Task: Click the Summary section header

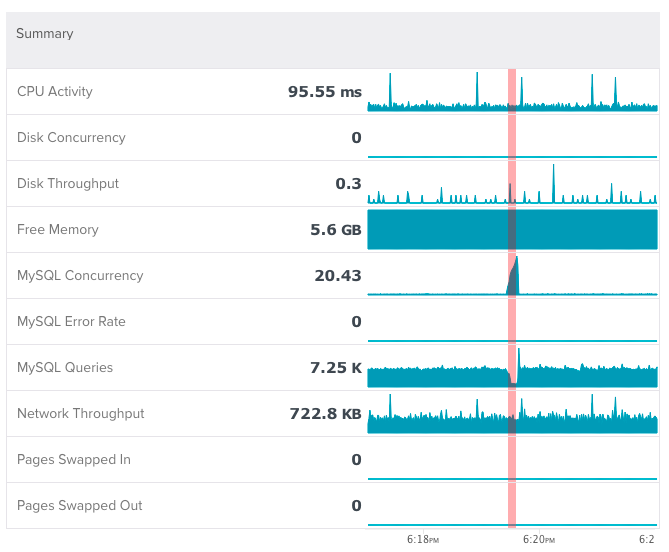Action: tap(45, 34)
